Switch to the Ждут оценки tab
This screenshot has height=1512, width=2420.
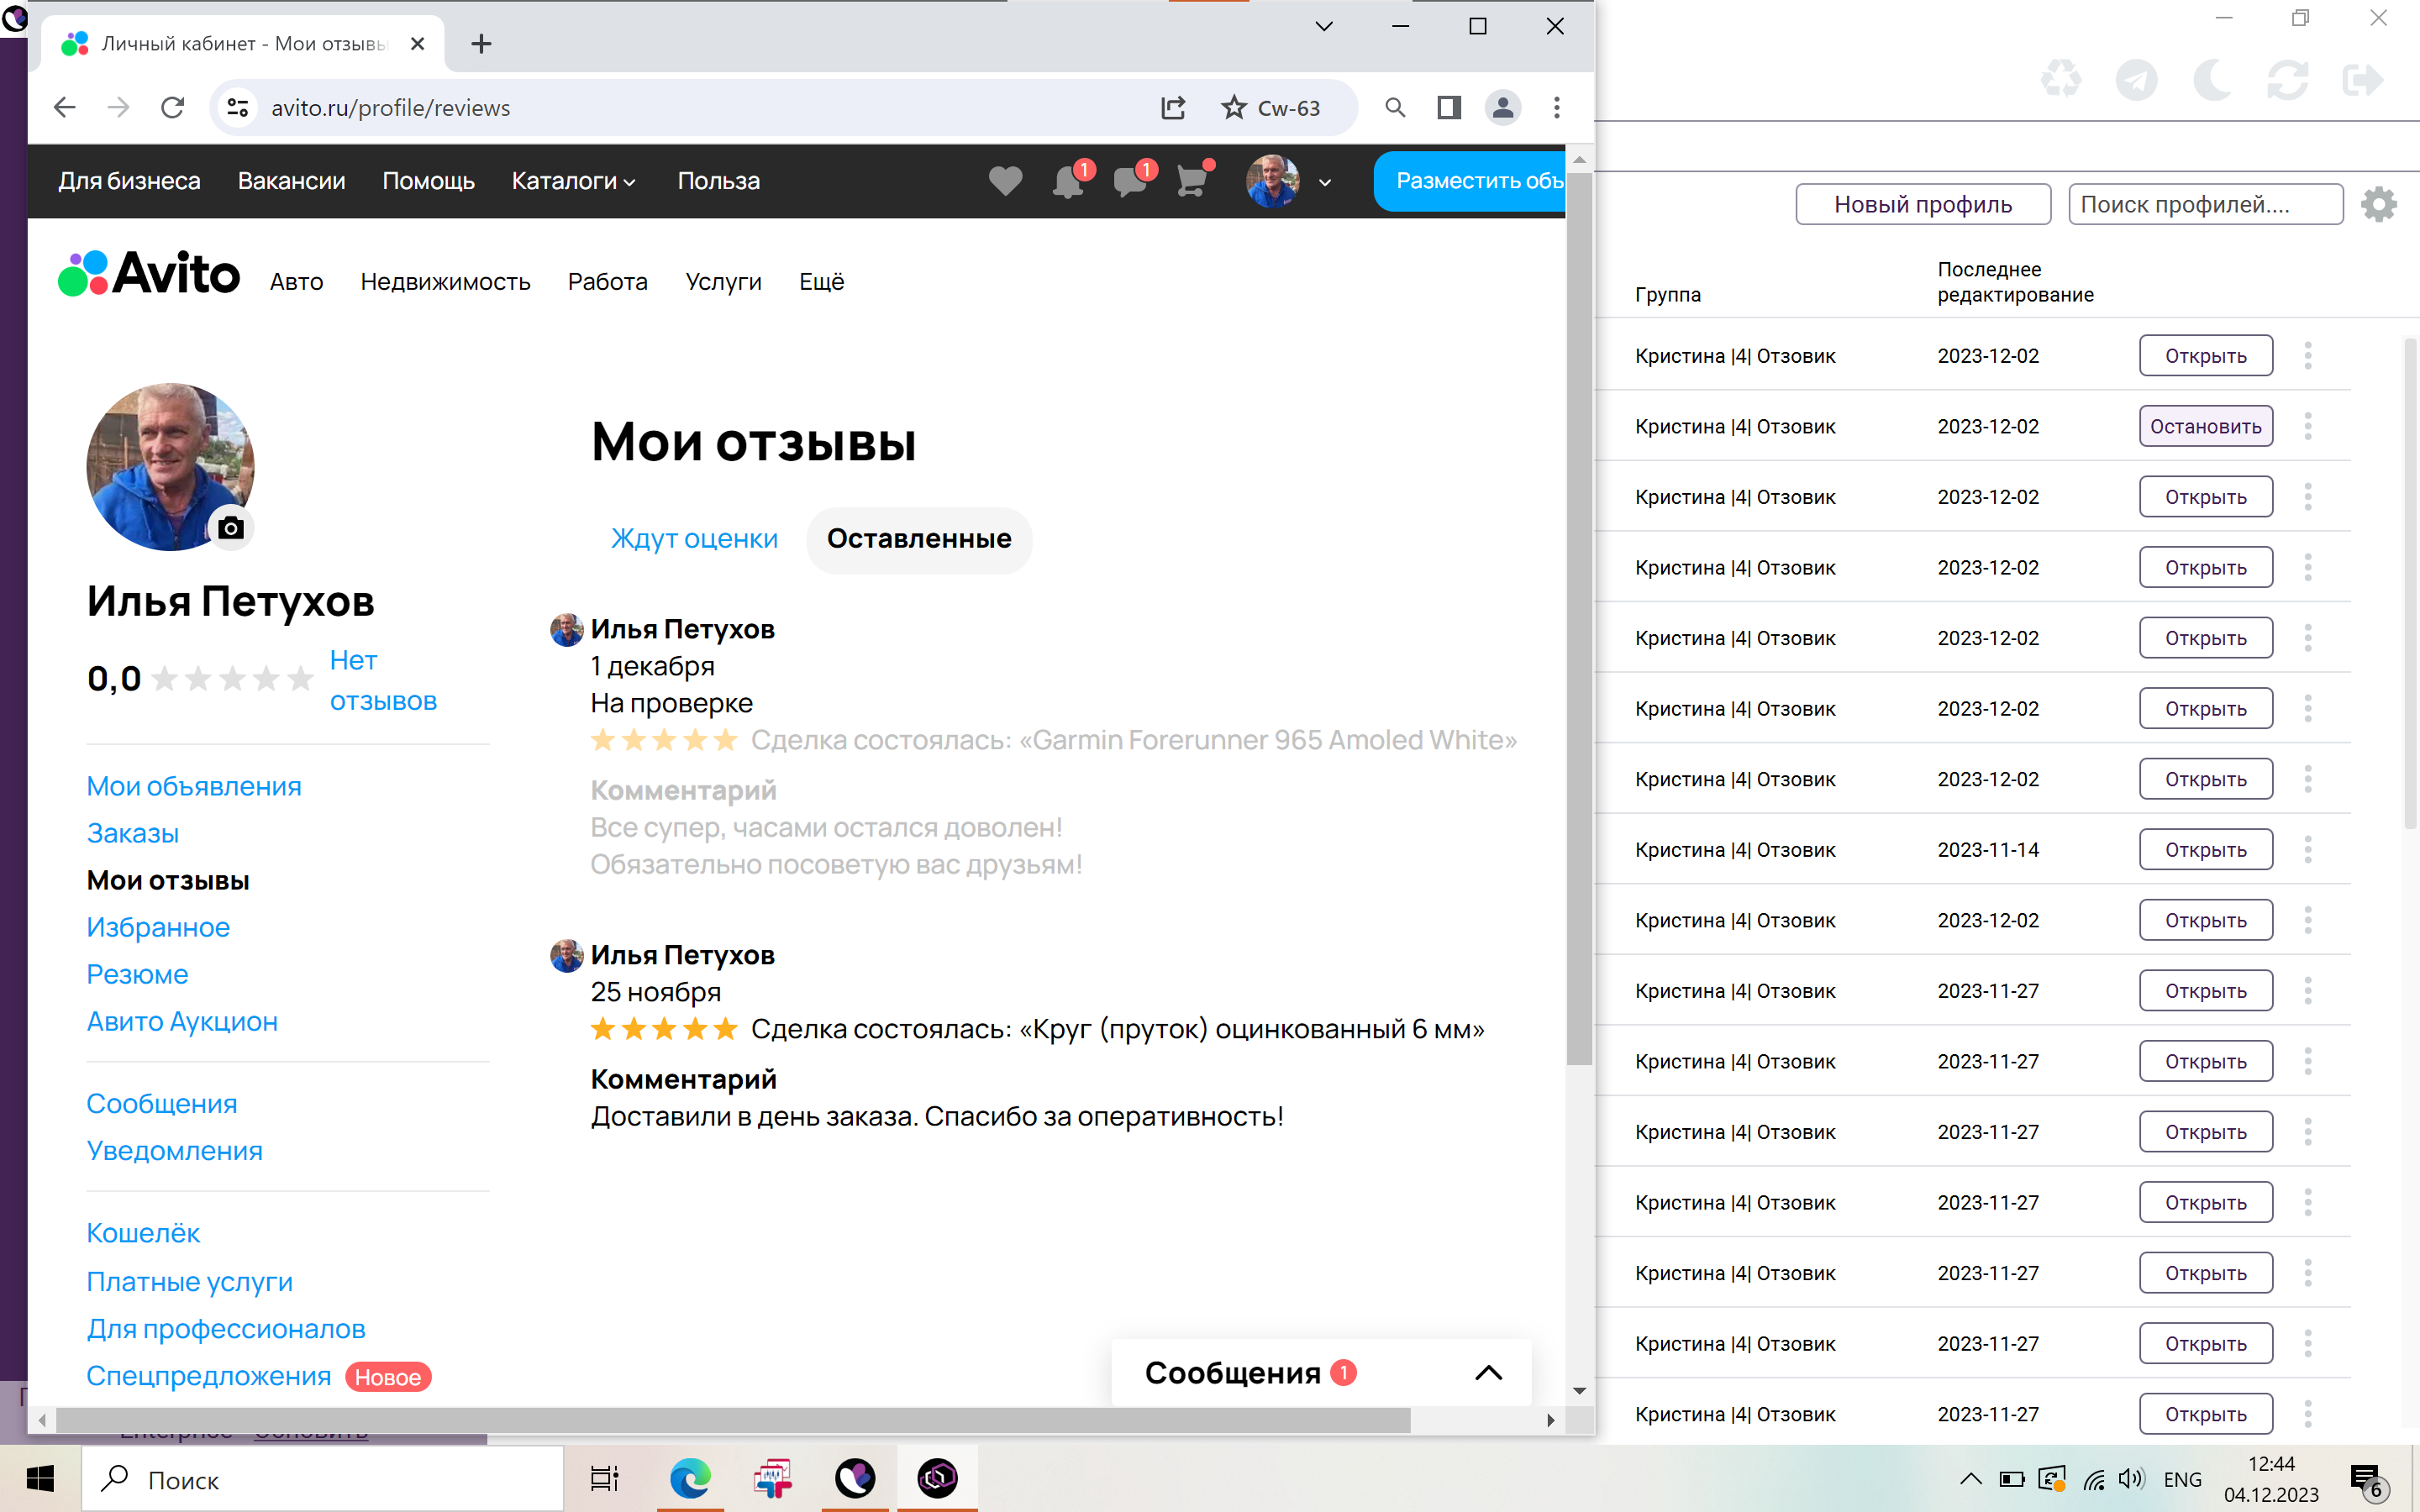point(694,539)
